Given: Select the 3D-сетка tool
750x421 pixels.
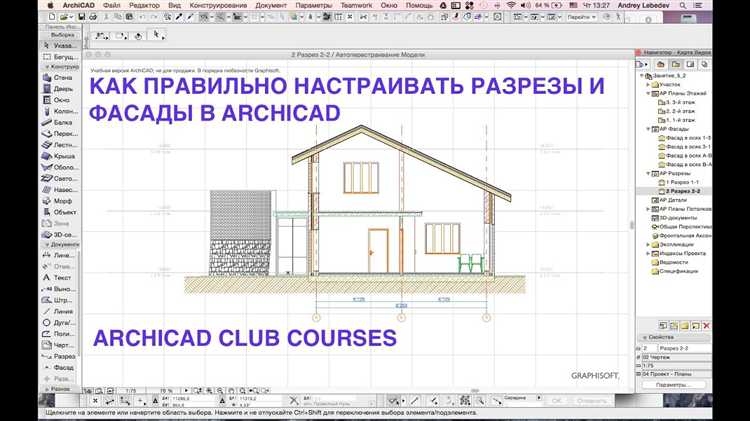Looking at the screenshot, I should tap(58, 234).
